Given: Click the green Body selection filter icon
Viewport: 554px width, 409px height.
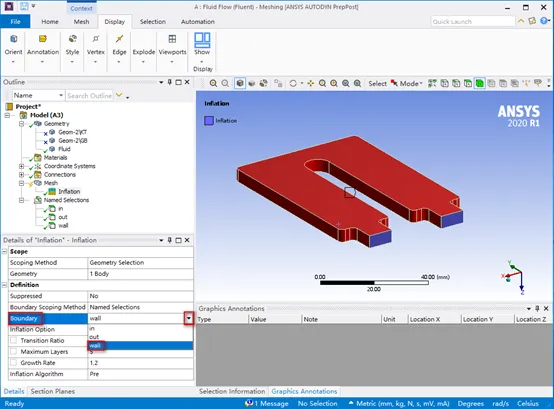Looking at the screenshot, I should coord(479,83).
